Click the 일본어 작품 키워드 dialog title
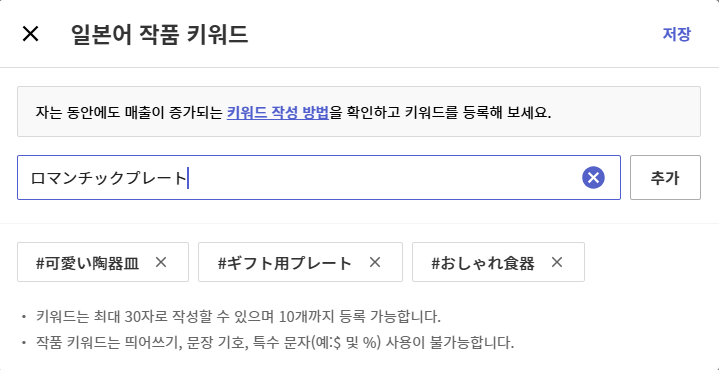The width and height of the screenshot is (719, 370). pos(159,35)
